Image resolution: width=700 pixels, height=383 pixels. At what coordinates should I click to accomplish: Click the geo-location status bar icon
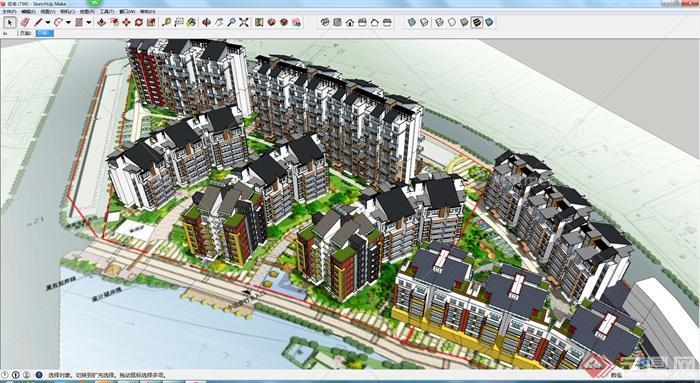[x=5, y=375]
